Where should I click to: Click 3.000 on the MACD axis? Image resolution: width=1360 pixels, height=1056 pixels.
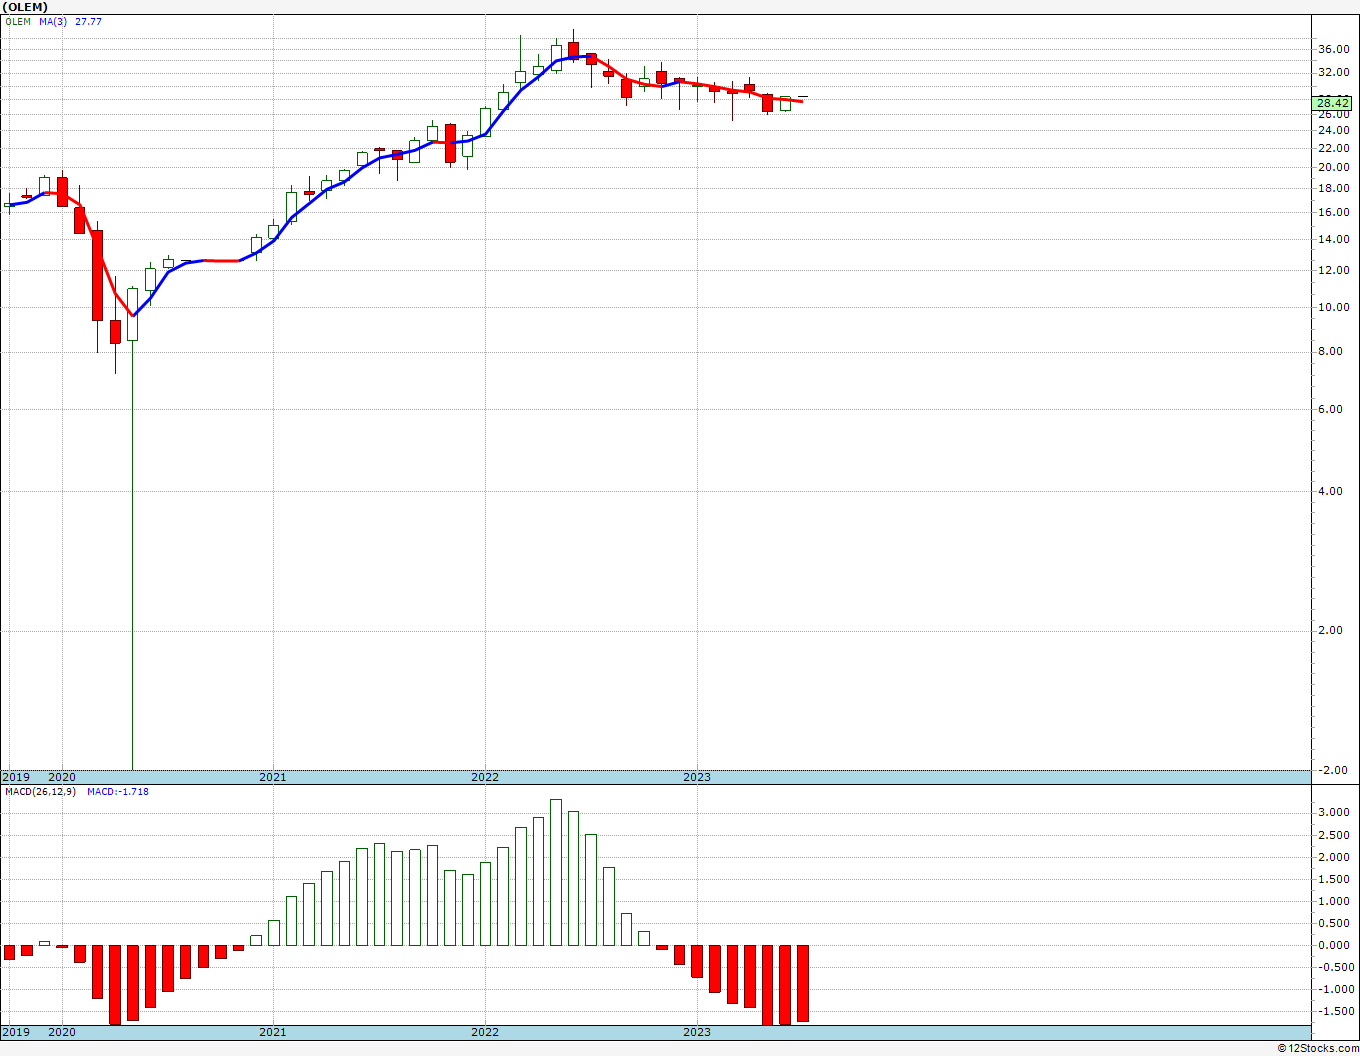[1335, 813]
